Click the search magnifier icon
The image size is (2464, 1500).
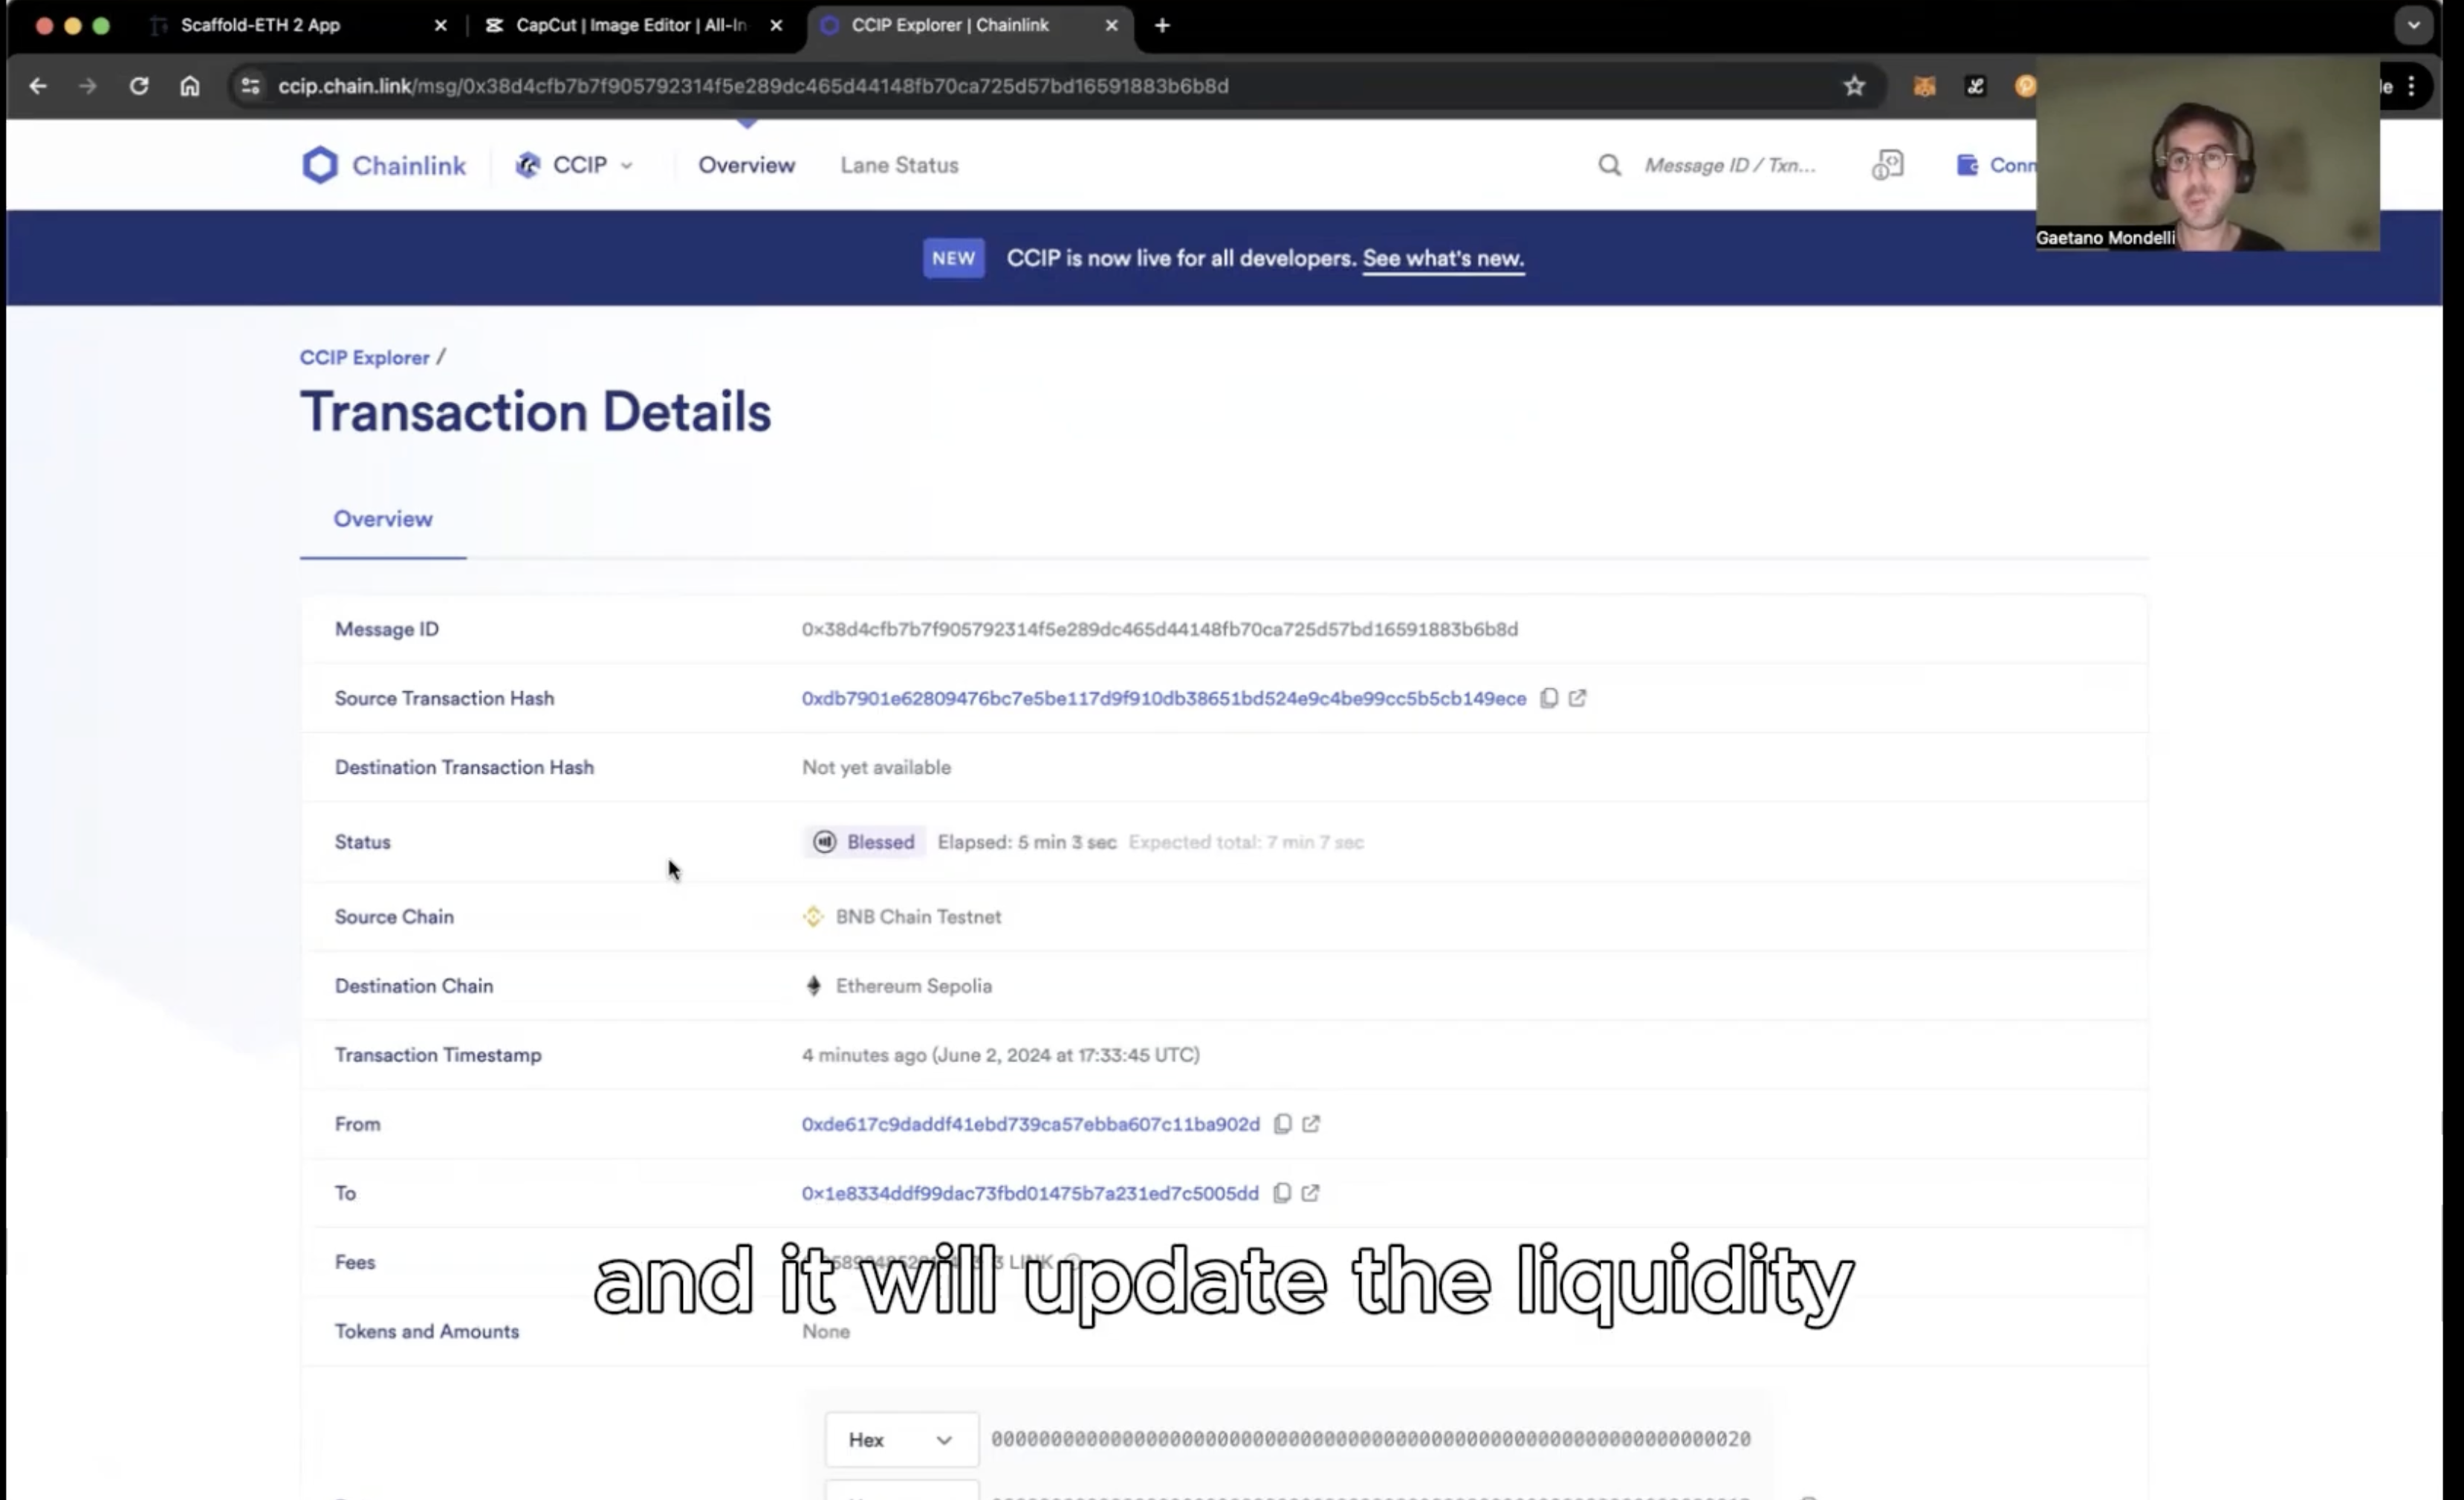1609,165
